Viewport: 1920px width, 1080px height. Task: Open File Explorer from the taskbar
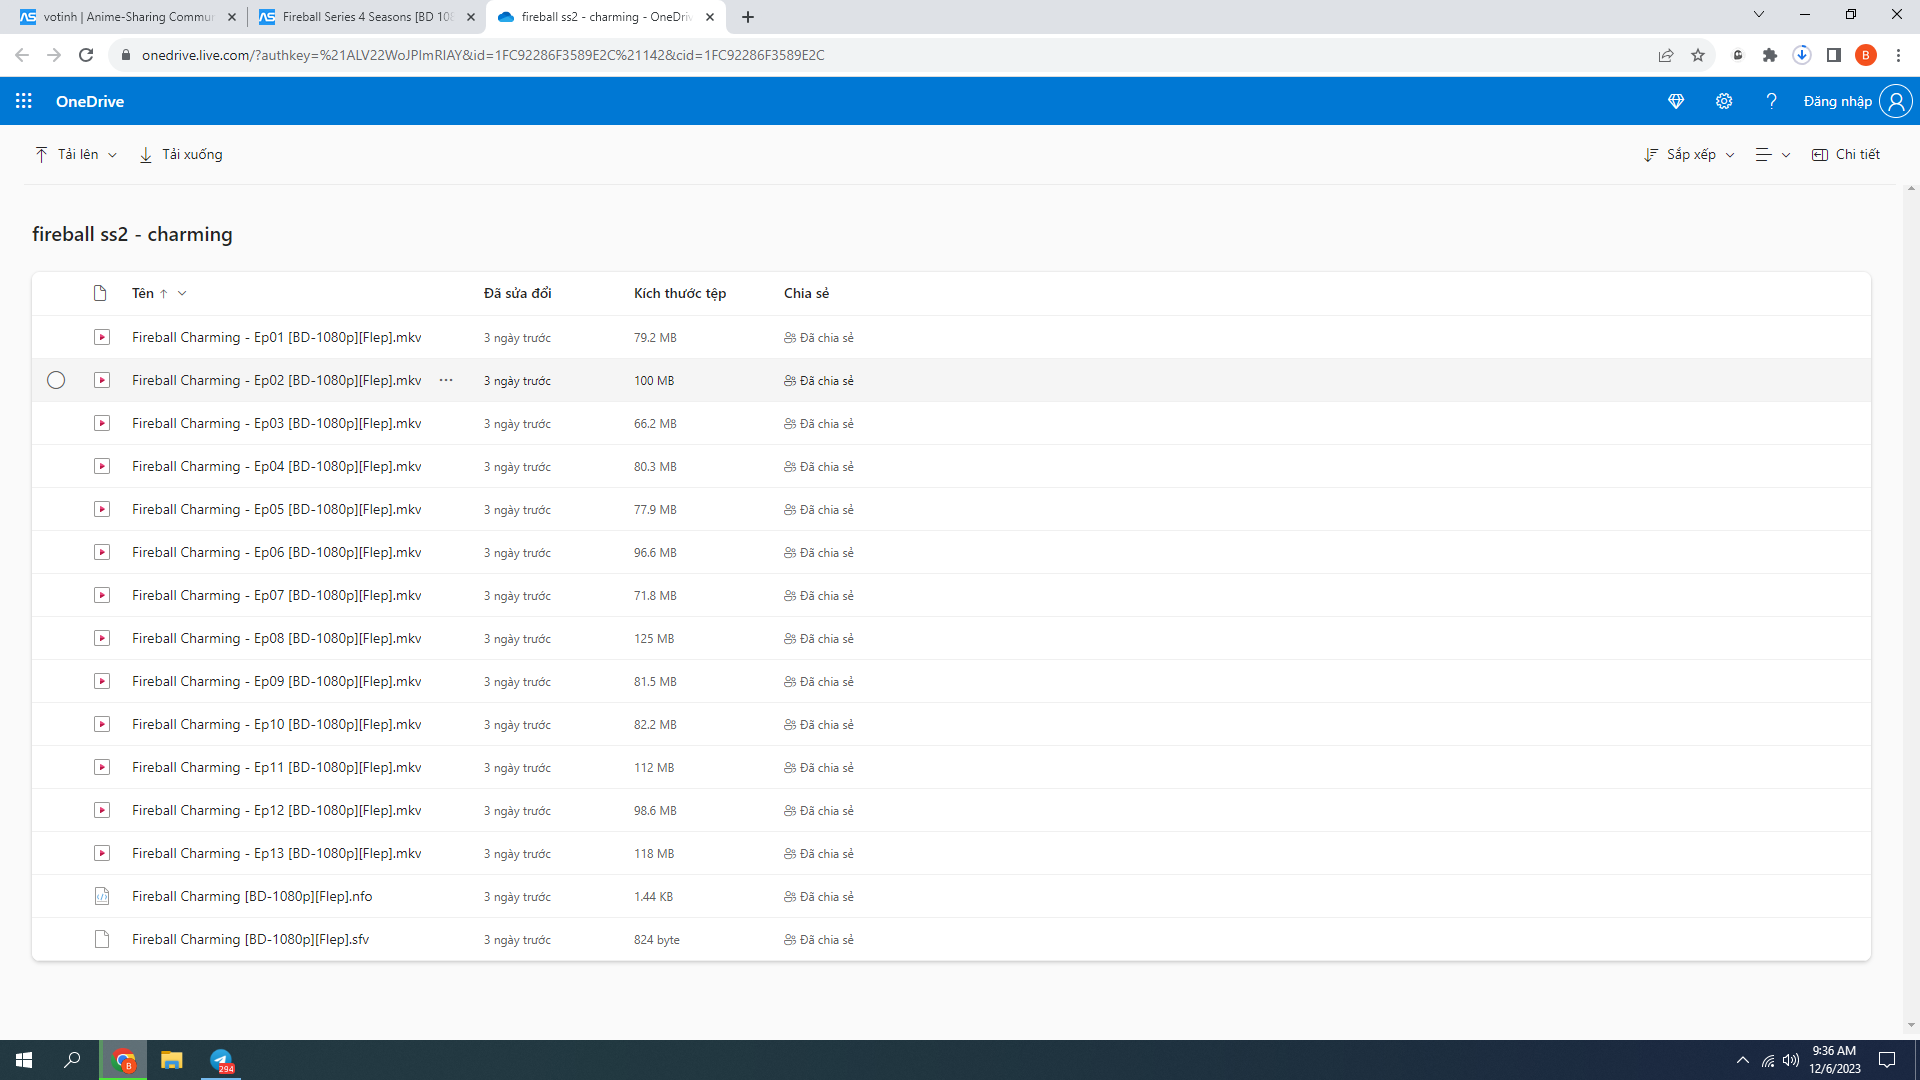pyautogui.click(x=172, y=1060)
